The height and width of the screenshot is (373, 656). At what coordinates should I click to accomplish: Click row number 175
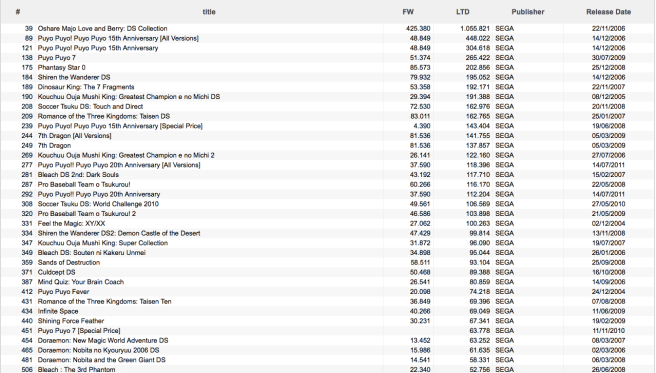(x=27, y=67)
